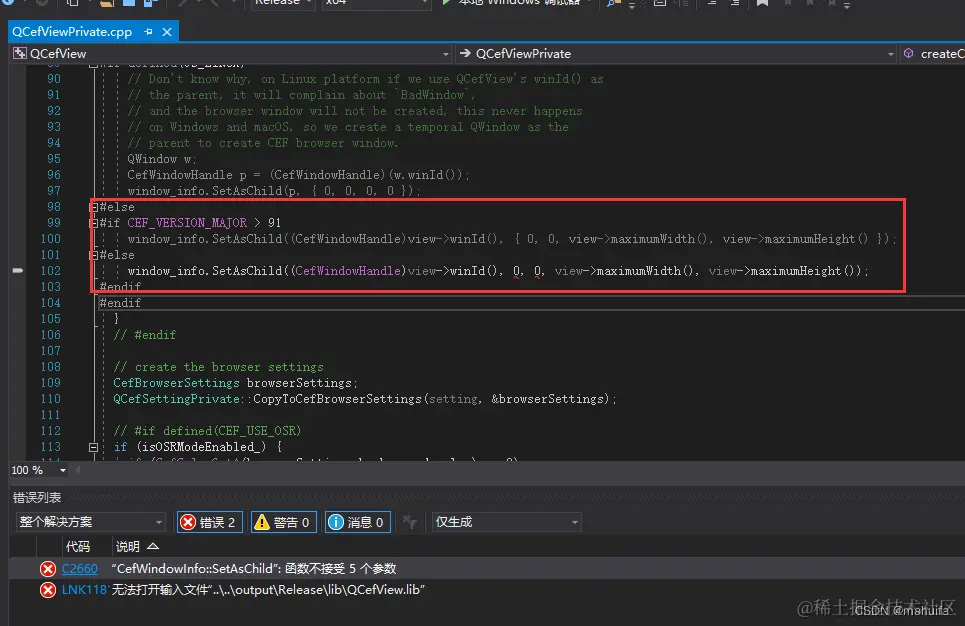Select the 无法打开输入文件 QCefView.lib error description
The width and height of the screenshot is (965, 626).
[268, 590]
